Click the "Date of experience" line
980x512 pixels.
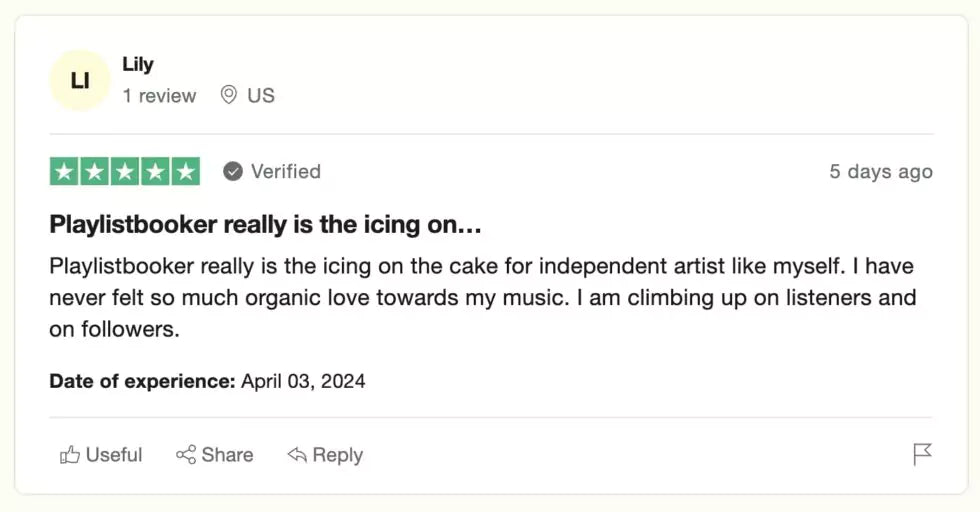[207, 381]
